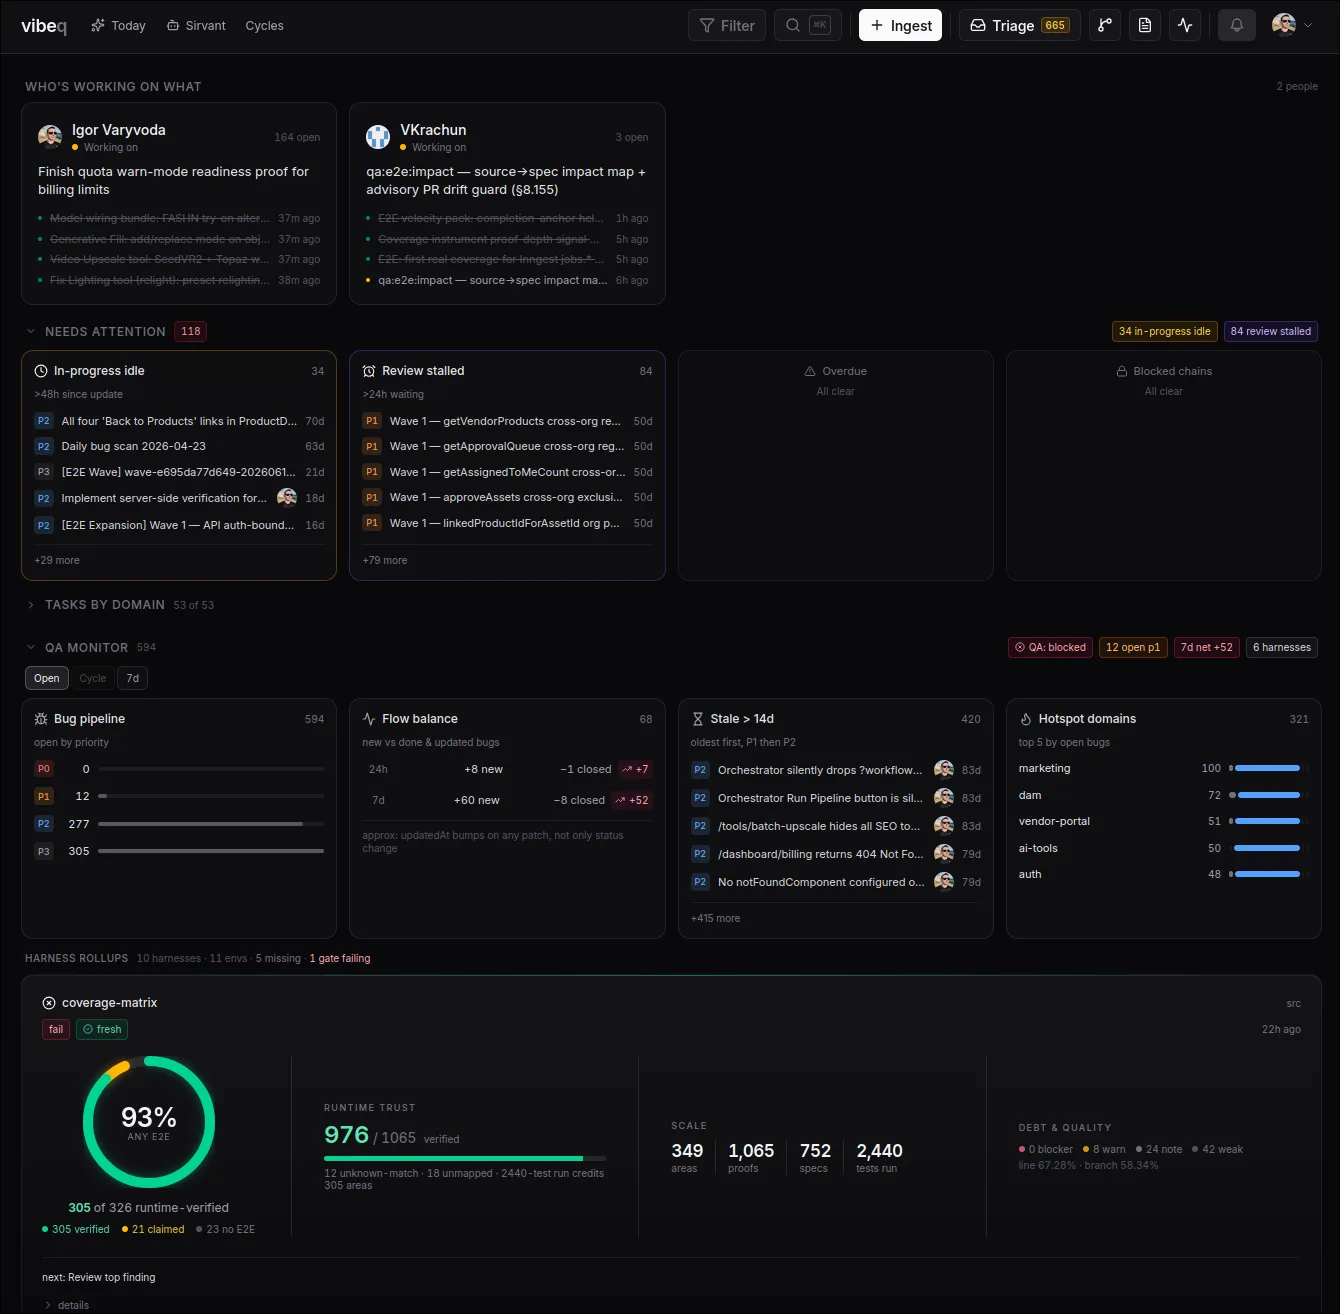Click the +52 trend badge in Flow balance
Image resolution: width=1340 pixels, height=1314 pixels.
click(632, 800)
